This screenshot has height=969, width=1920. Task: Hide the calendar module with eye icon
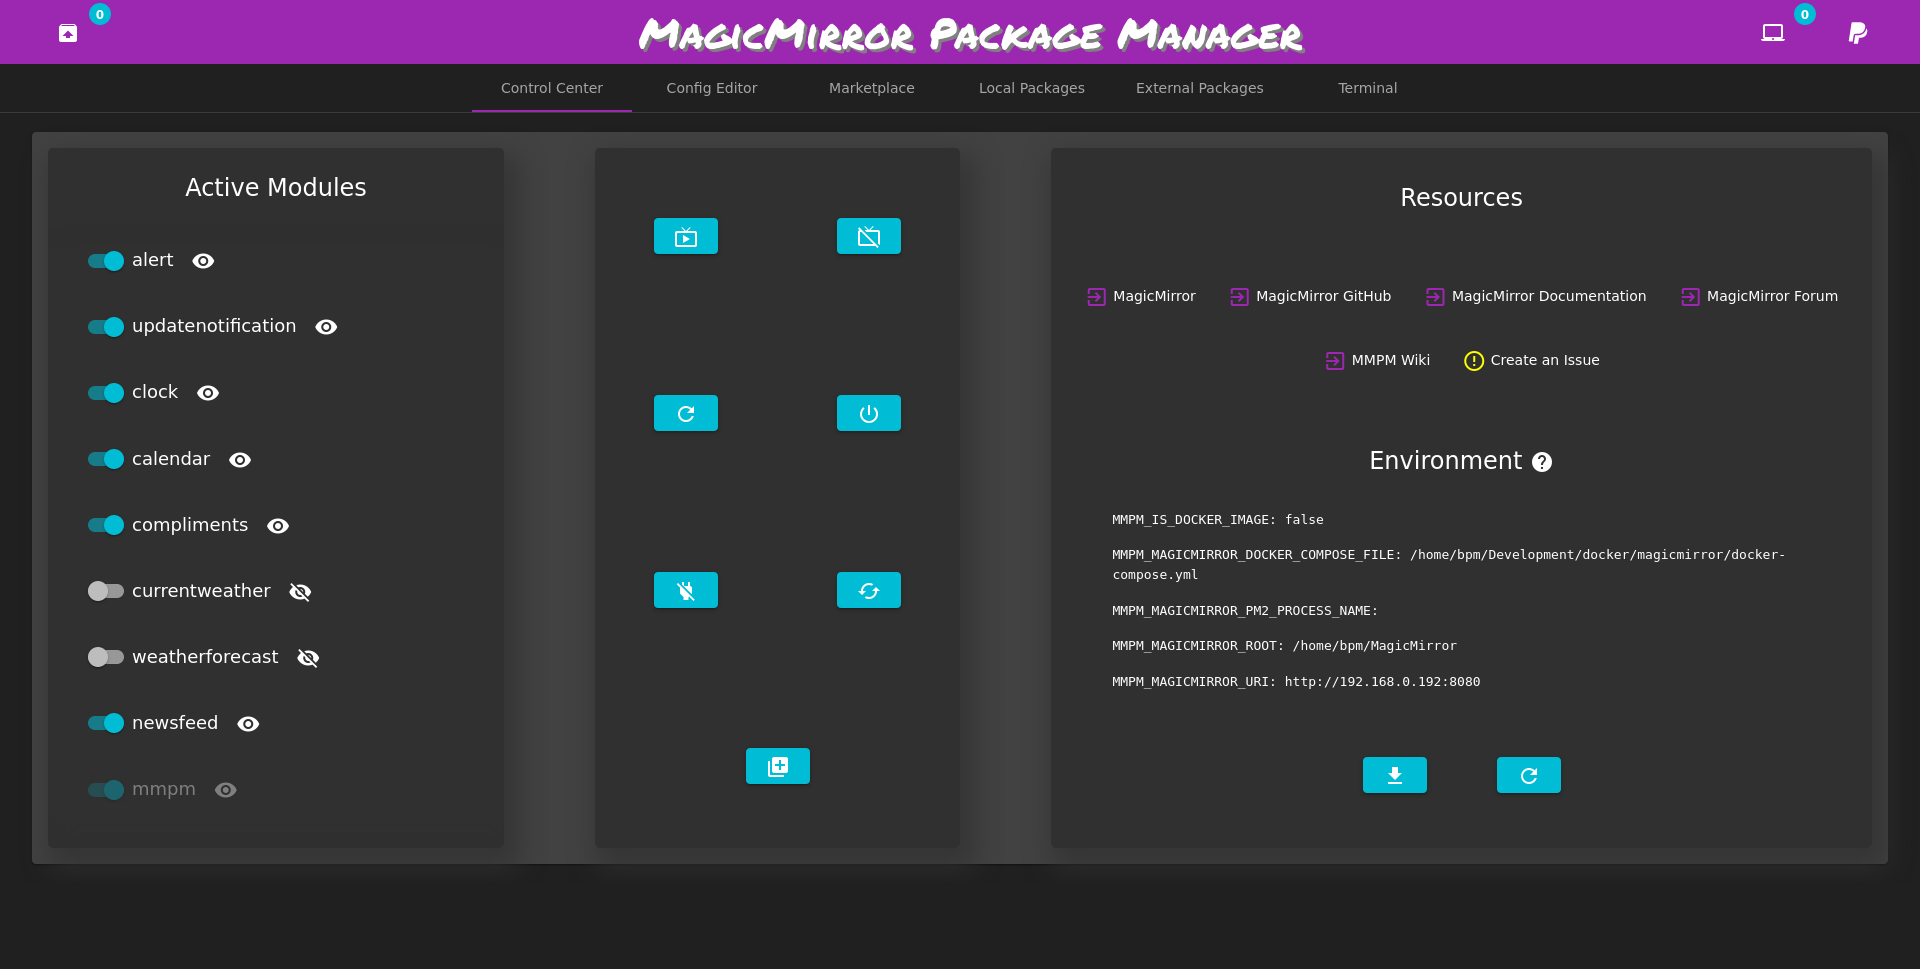240,460
